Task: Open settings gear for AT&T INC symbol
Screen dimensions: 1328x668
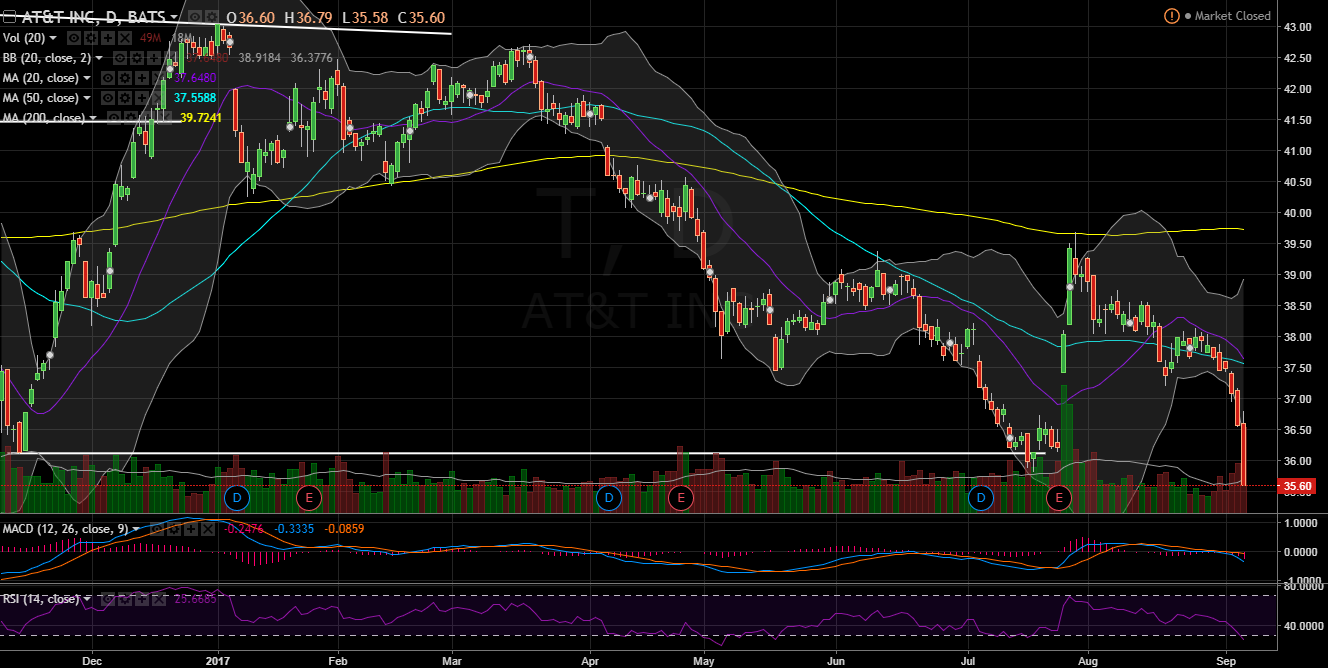Action: [214, 17]
